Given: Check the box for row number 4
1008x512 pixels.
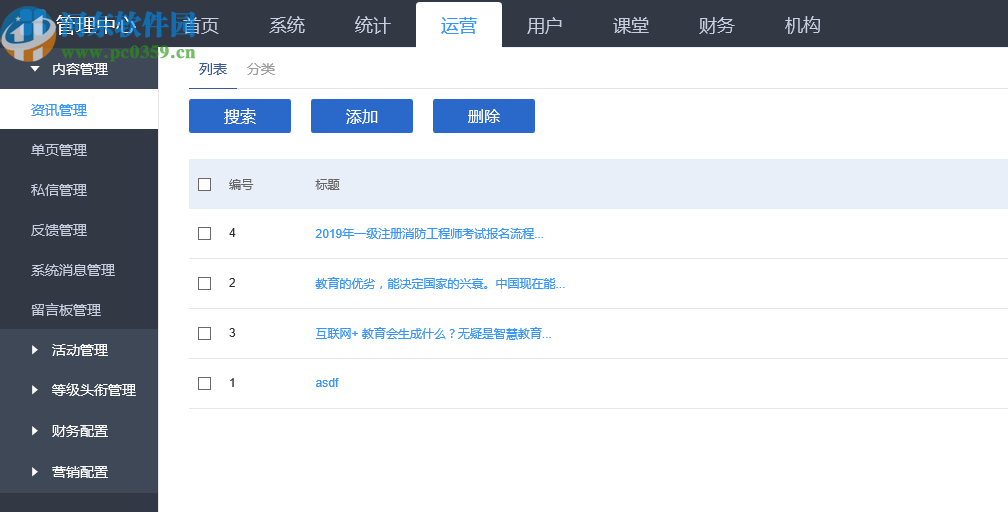Looking at the screenshot, I should click(204, 233).
